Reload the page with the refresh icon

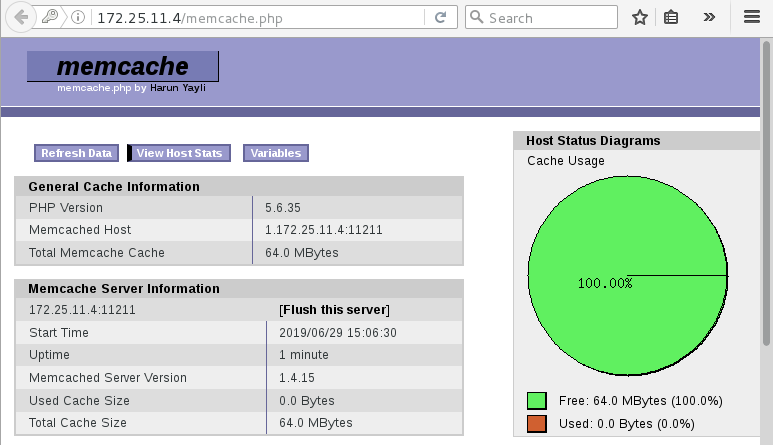440,18
